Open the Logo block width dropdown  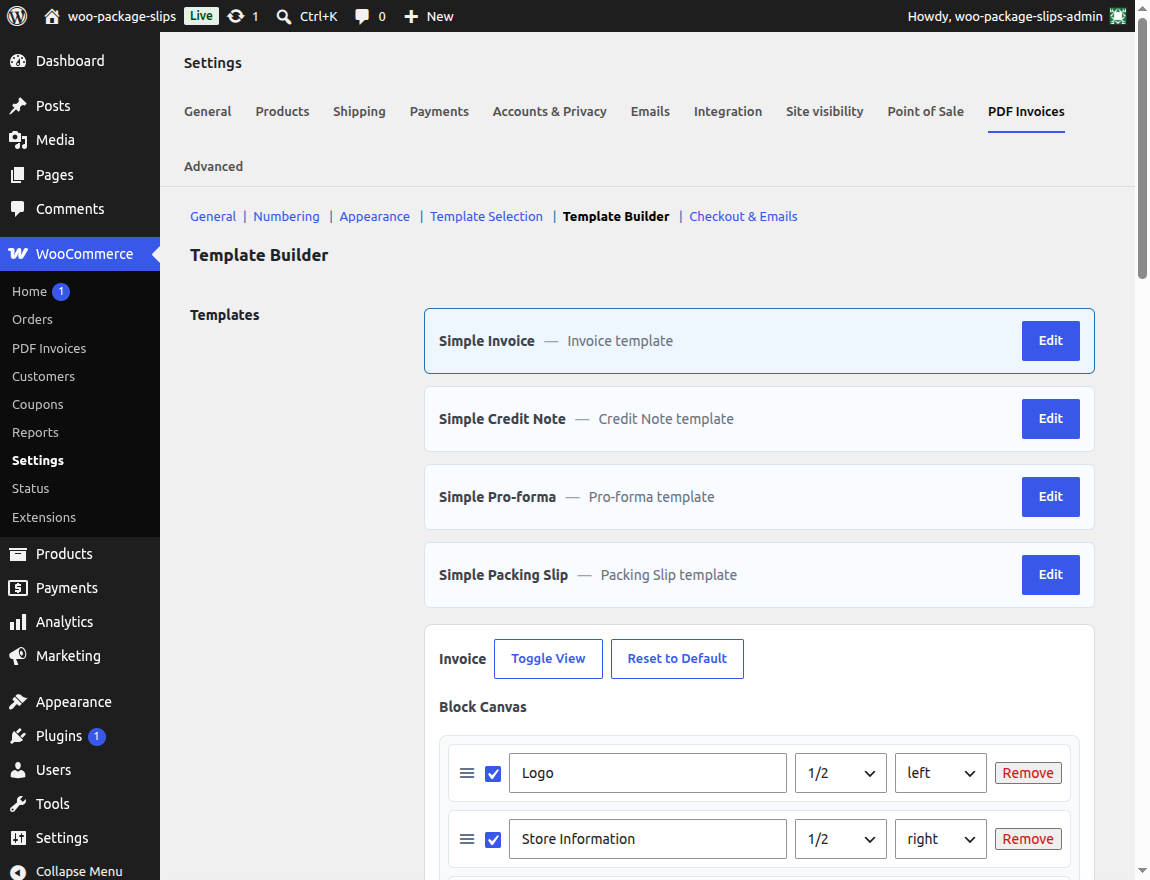[840, 773]
